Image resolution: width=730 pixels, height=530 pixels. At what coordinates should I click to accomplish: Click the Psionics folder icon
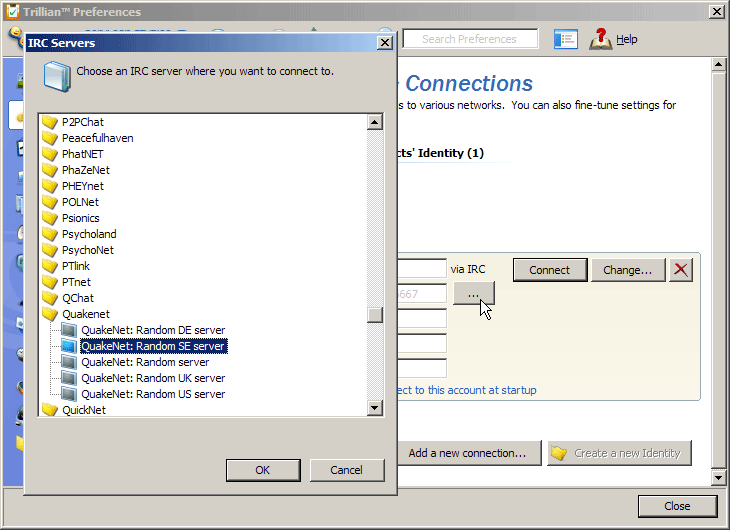click(x=50, y=218)
